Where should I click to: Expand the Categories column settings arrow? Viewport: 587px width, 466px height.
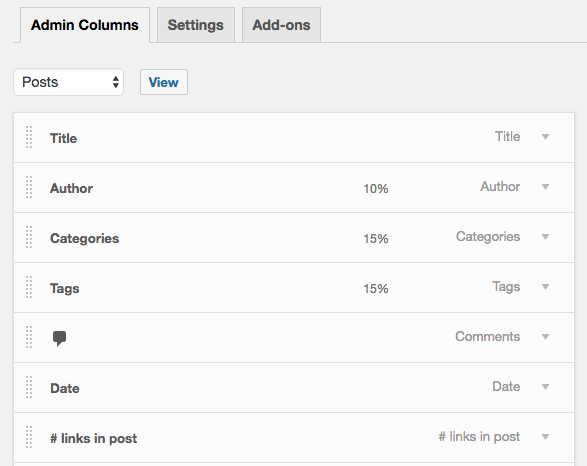click(x=545, y=237)
